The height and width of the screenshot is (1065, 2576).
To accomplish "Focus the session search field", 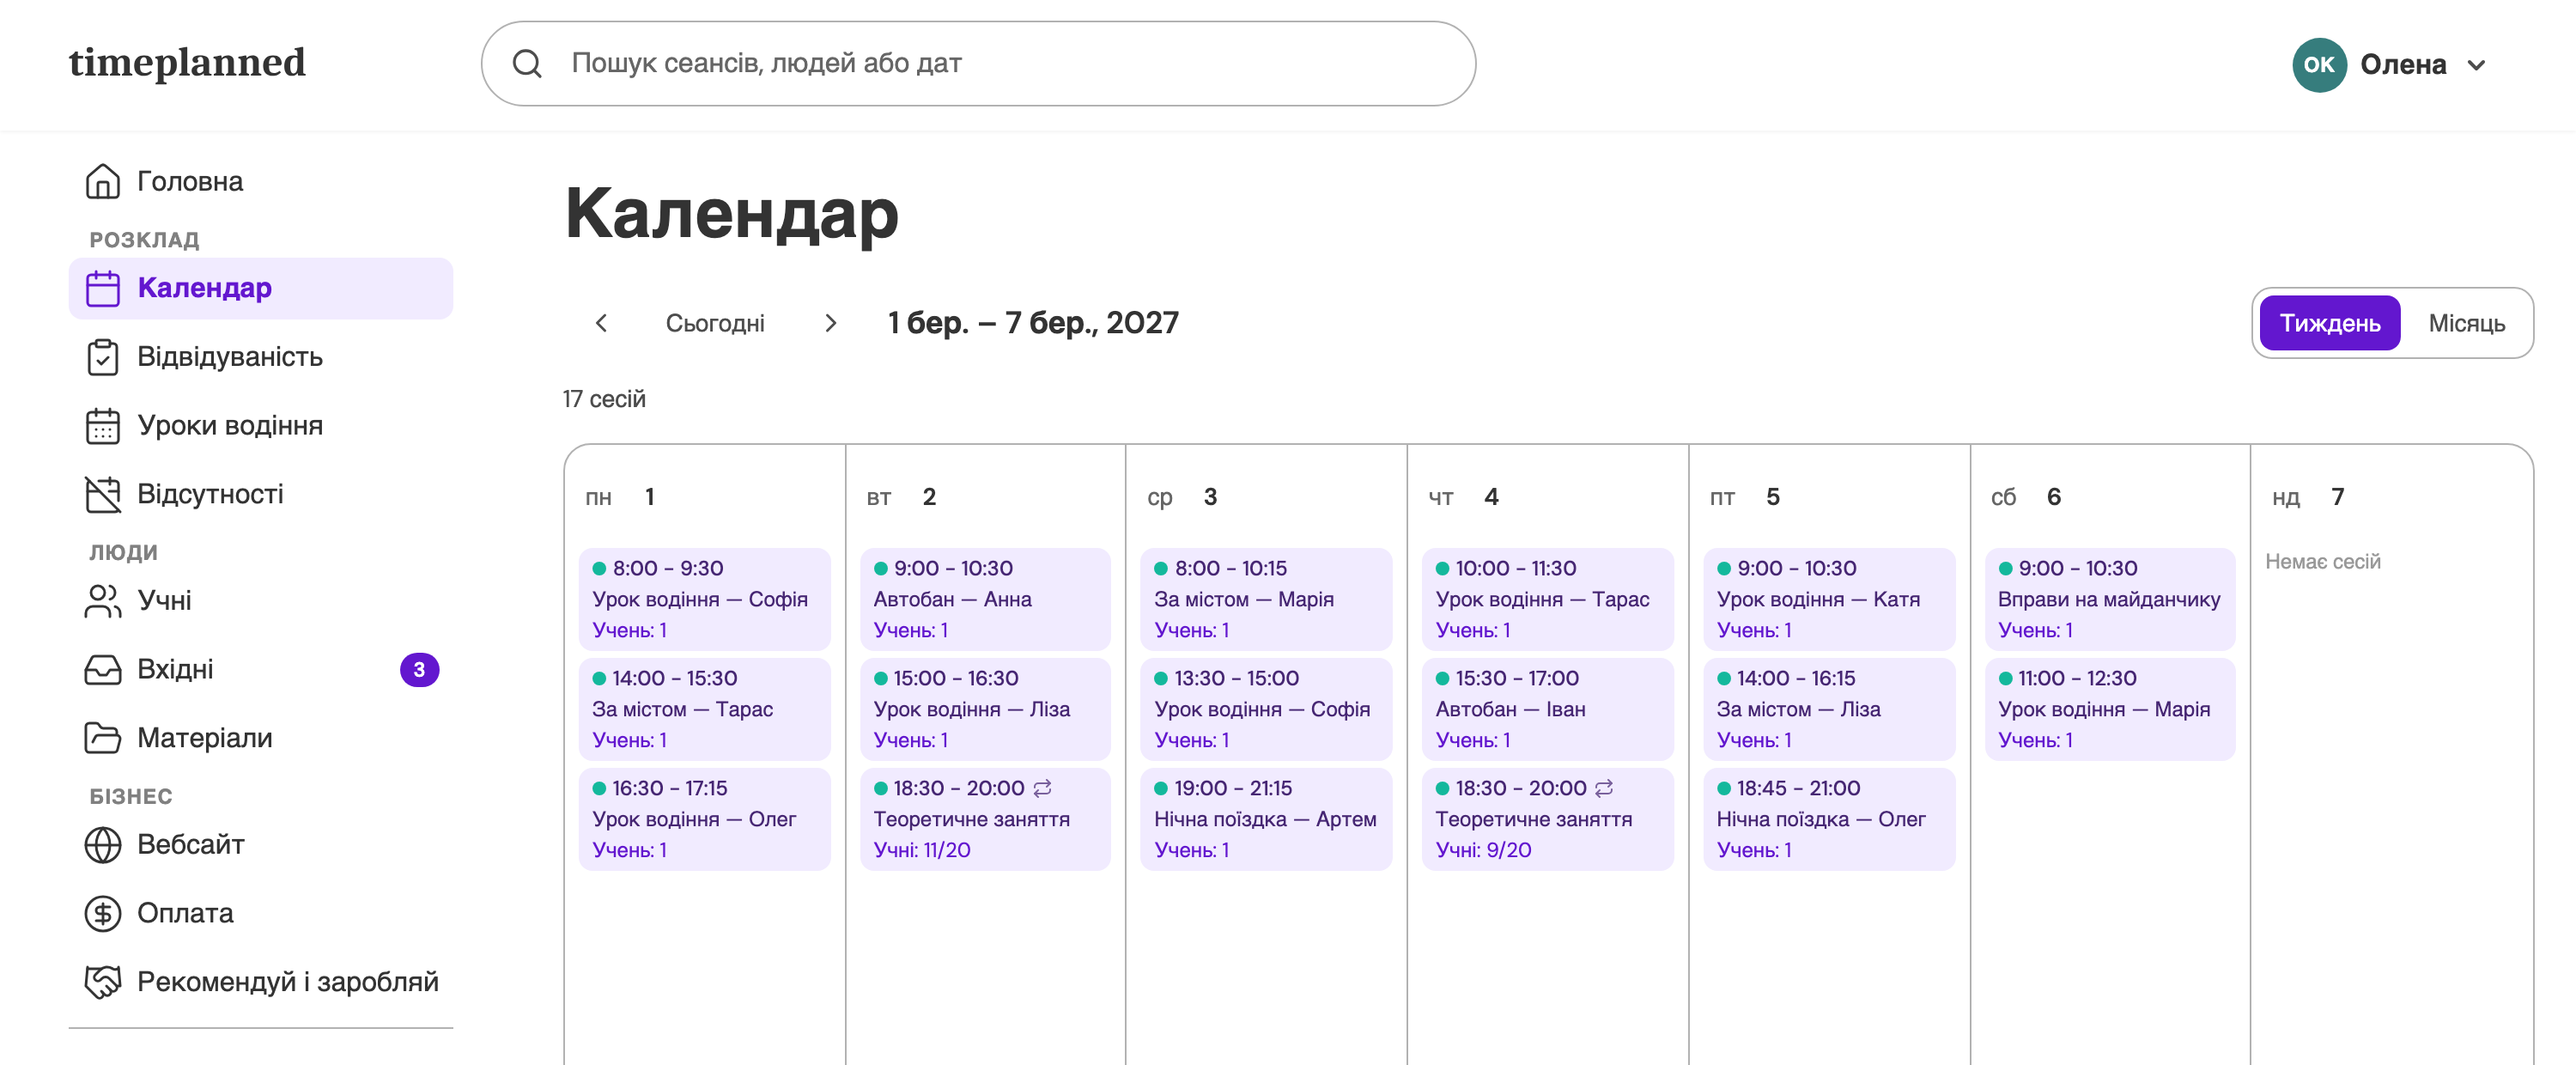I will [x=978, y=64].
